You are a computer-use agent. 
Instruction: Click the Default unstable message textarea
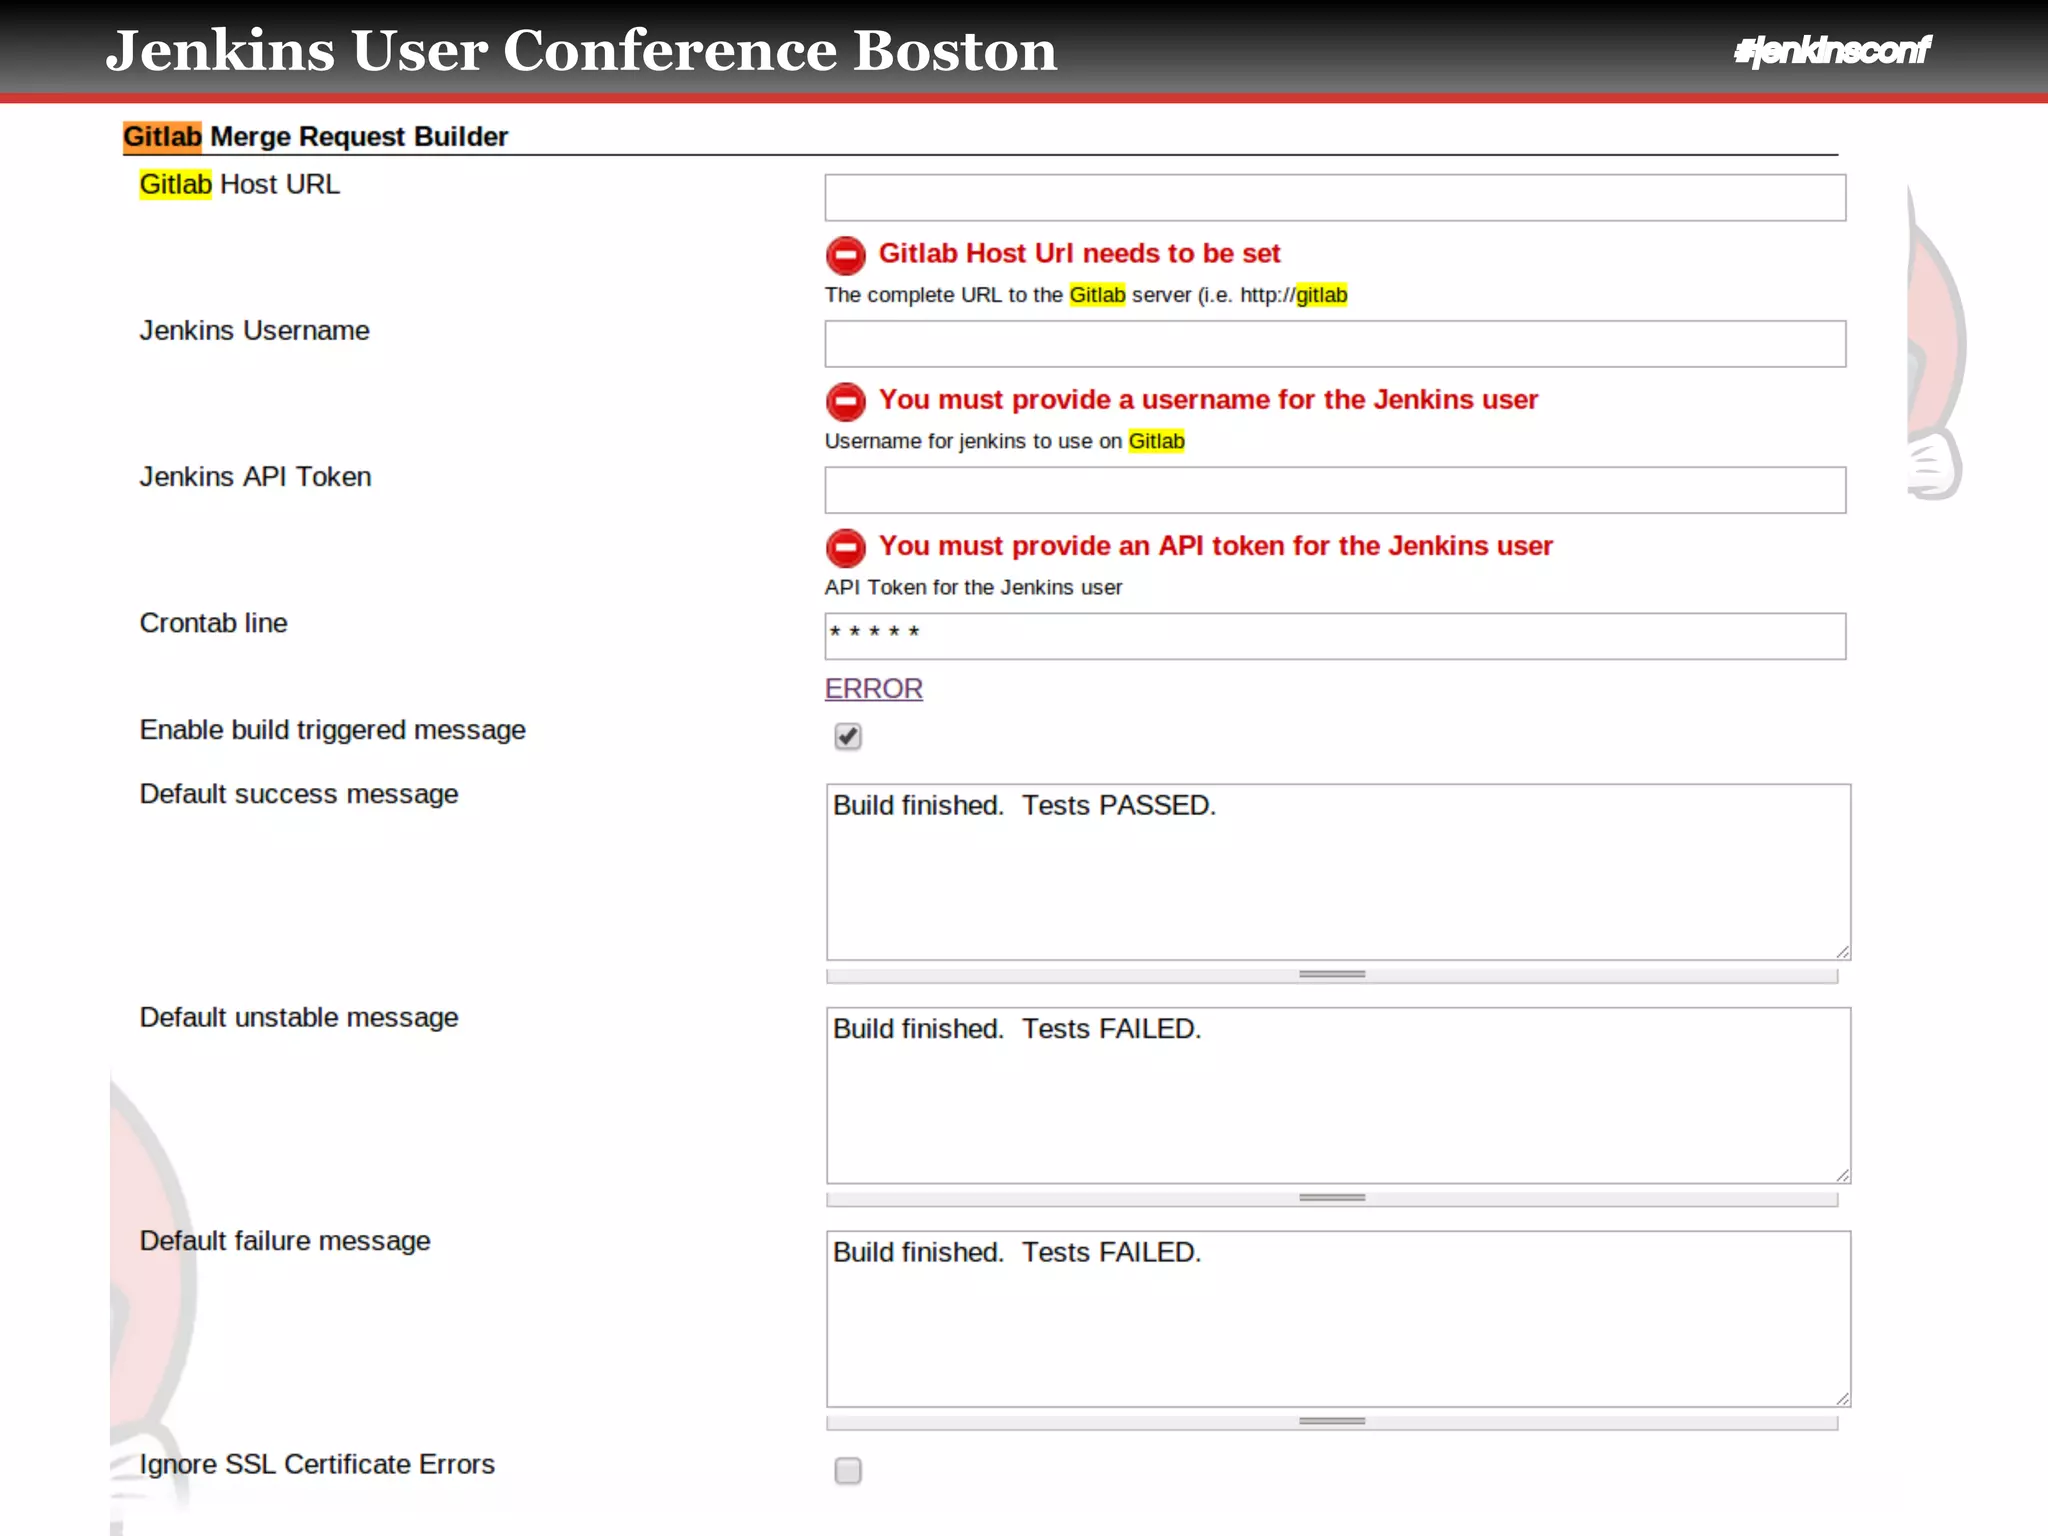point(1338,1095)
